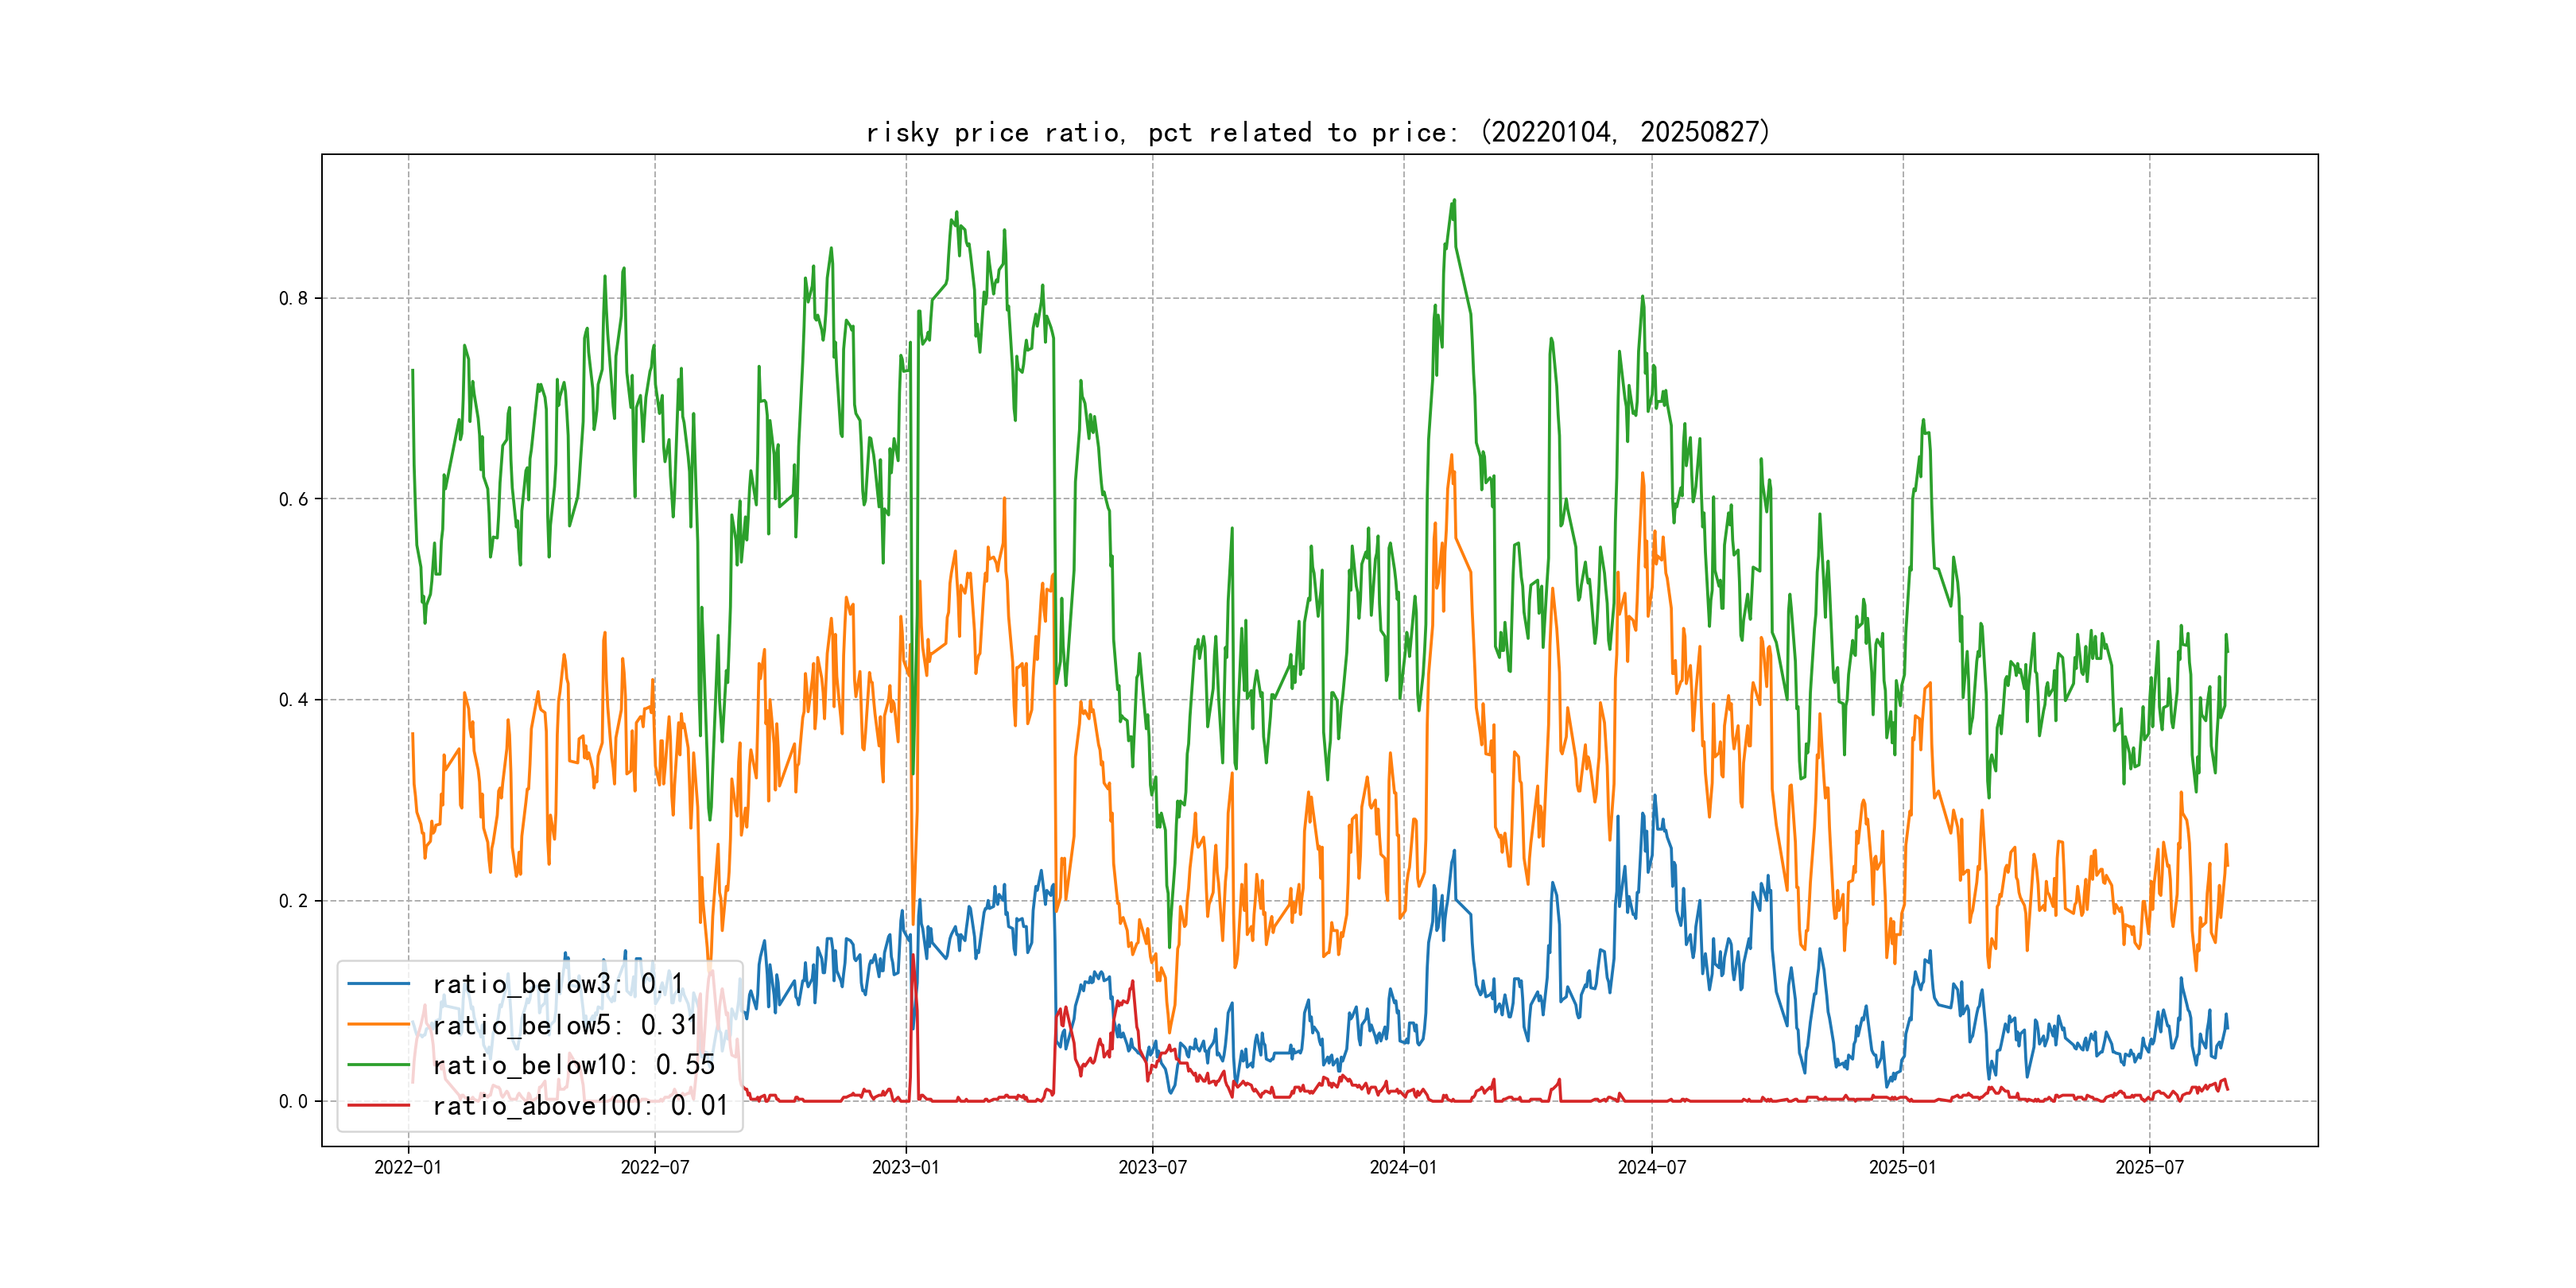Click the 2025-07 x-axis tick label
The width and height of the screenshot is (2576, 1288).
point(2149,1167)
